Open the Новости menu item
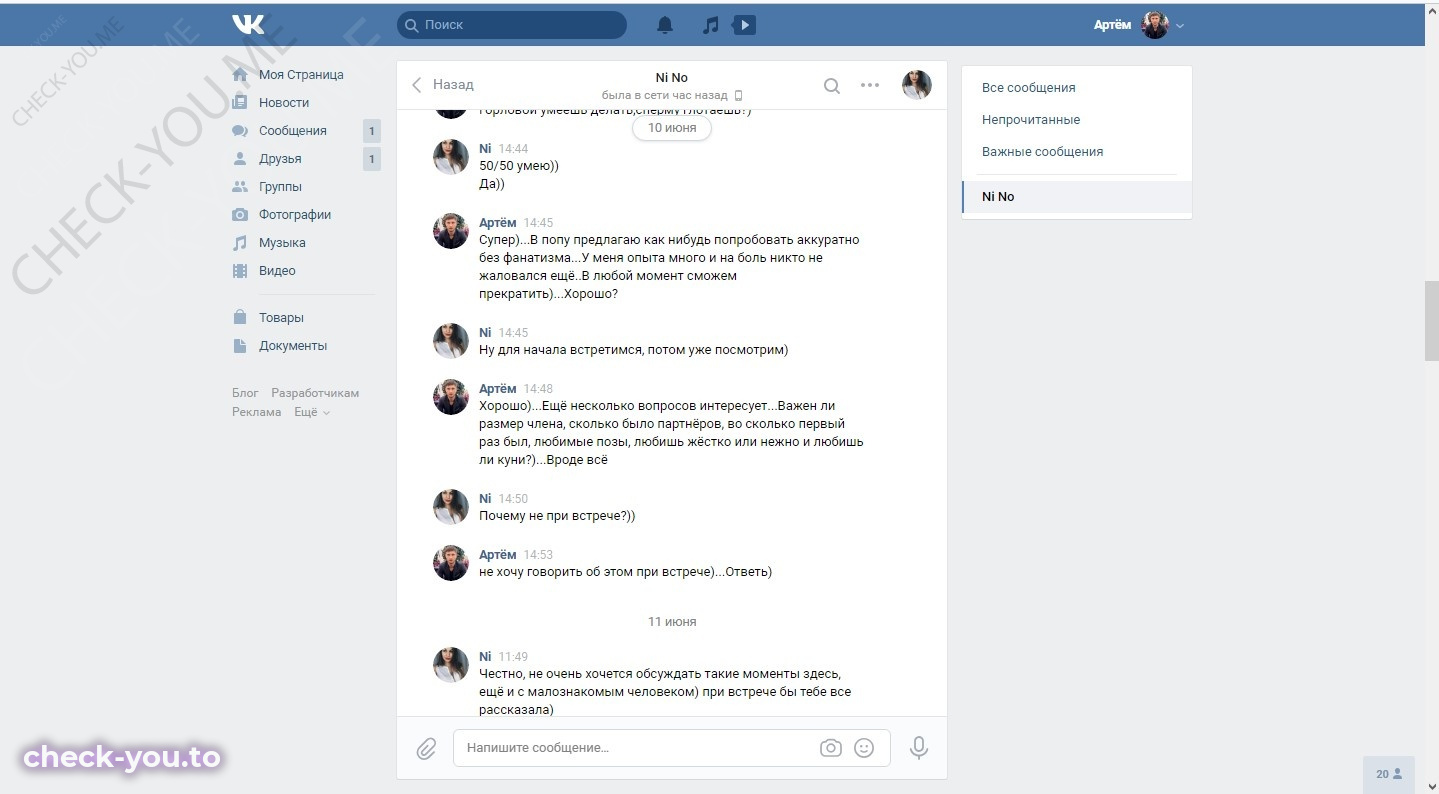Image resolution: width=1439 pixels, height=794 pixels. tap(284, 103)
